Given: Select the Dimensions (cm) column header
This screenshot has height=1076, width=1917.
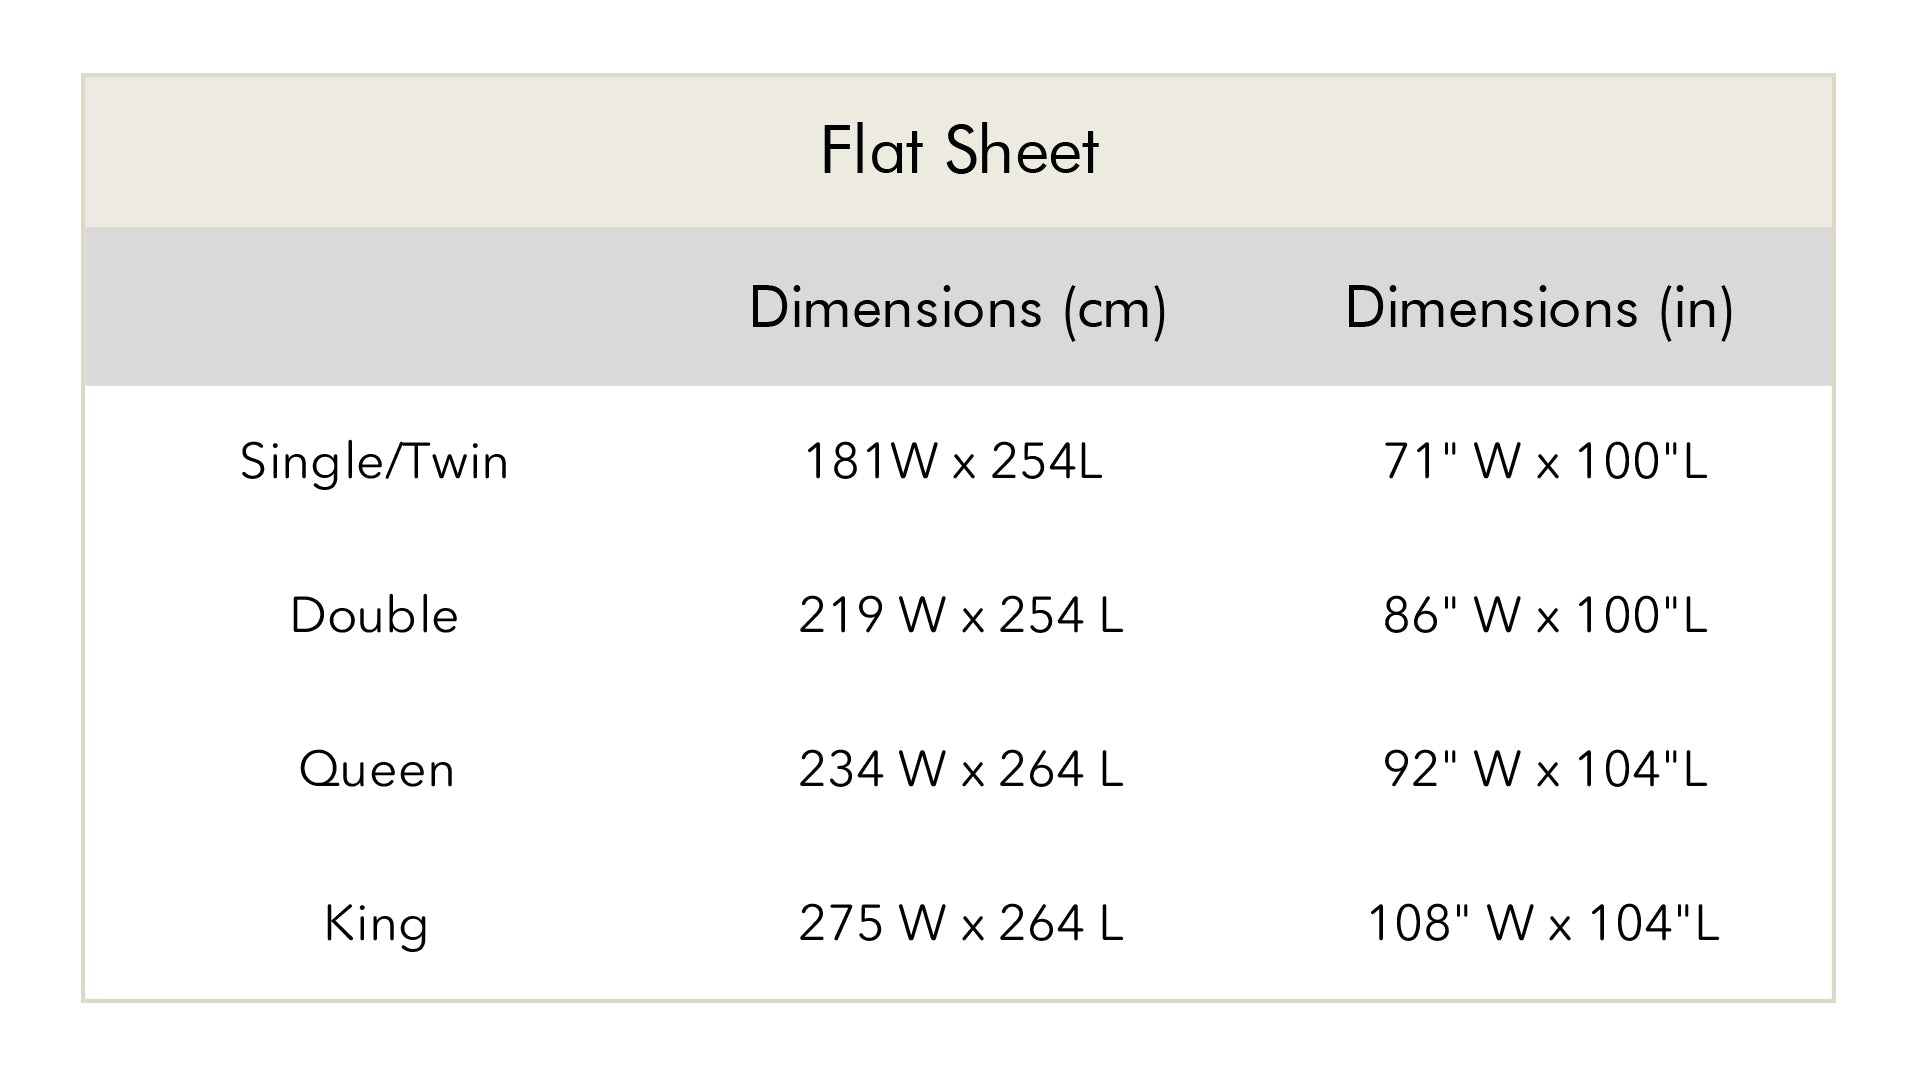Looking at the screenshot, I should 957,307.
